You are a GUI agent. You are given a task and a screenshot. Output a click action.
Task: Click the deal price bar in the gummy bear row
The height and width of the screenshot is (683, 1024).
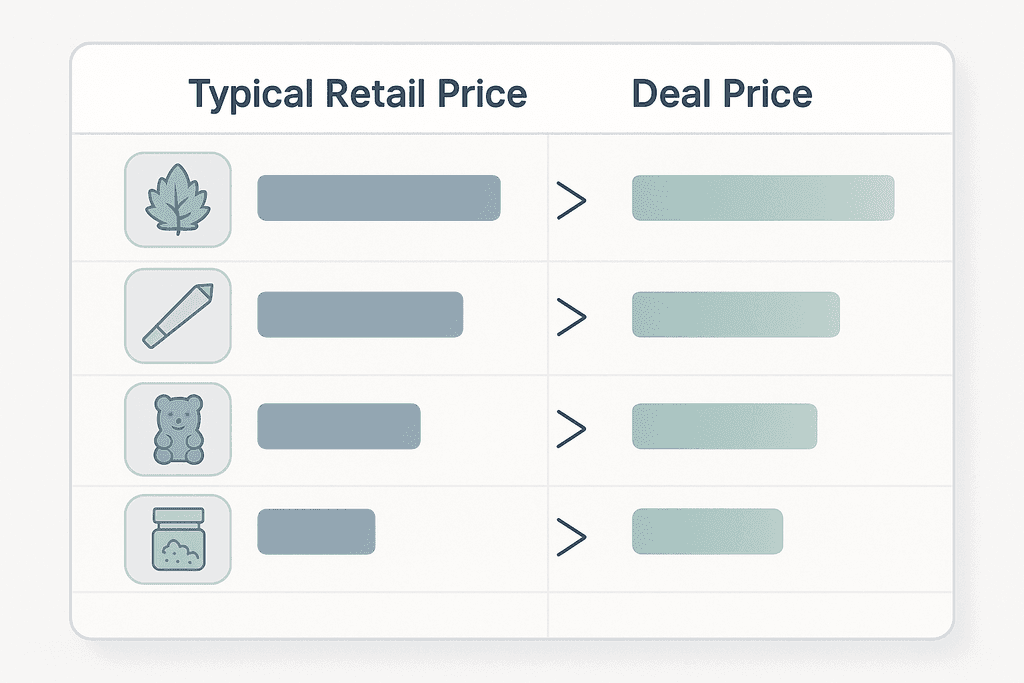coord(725,426)
